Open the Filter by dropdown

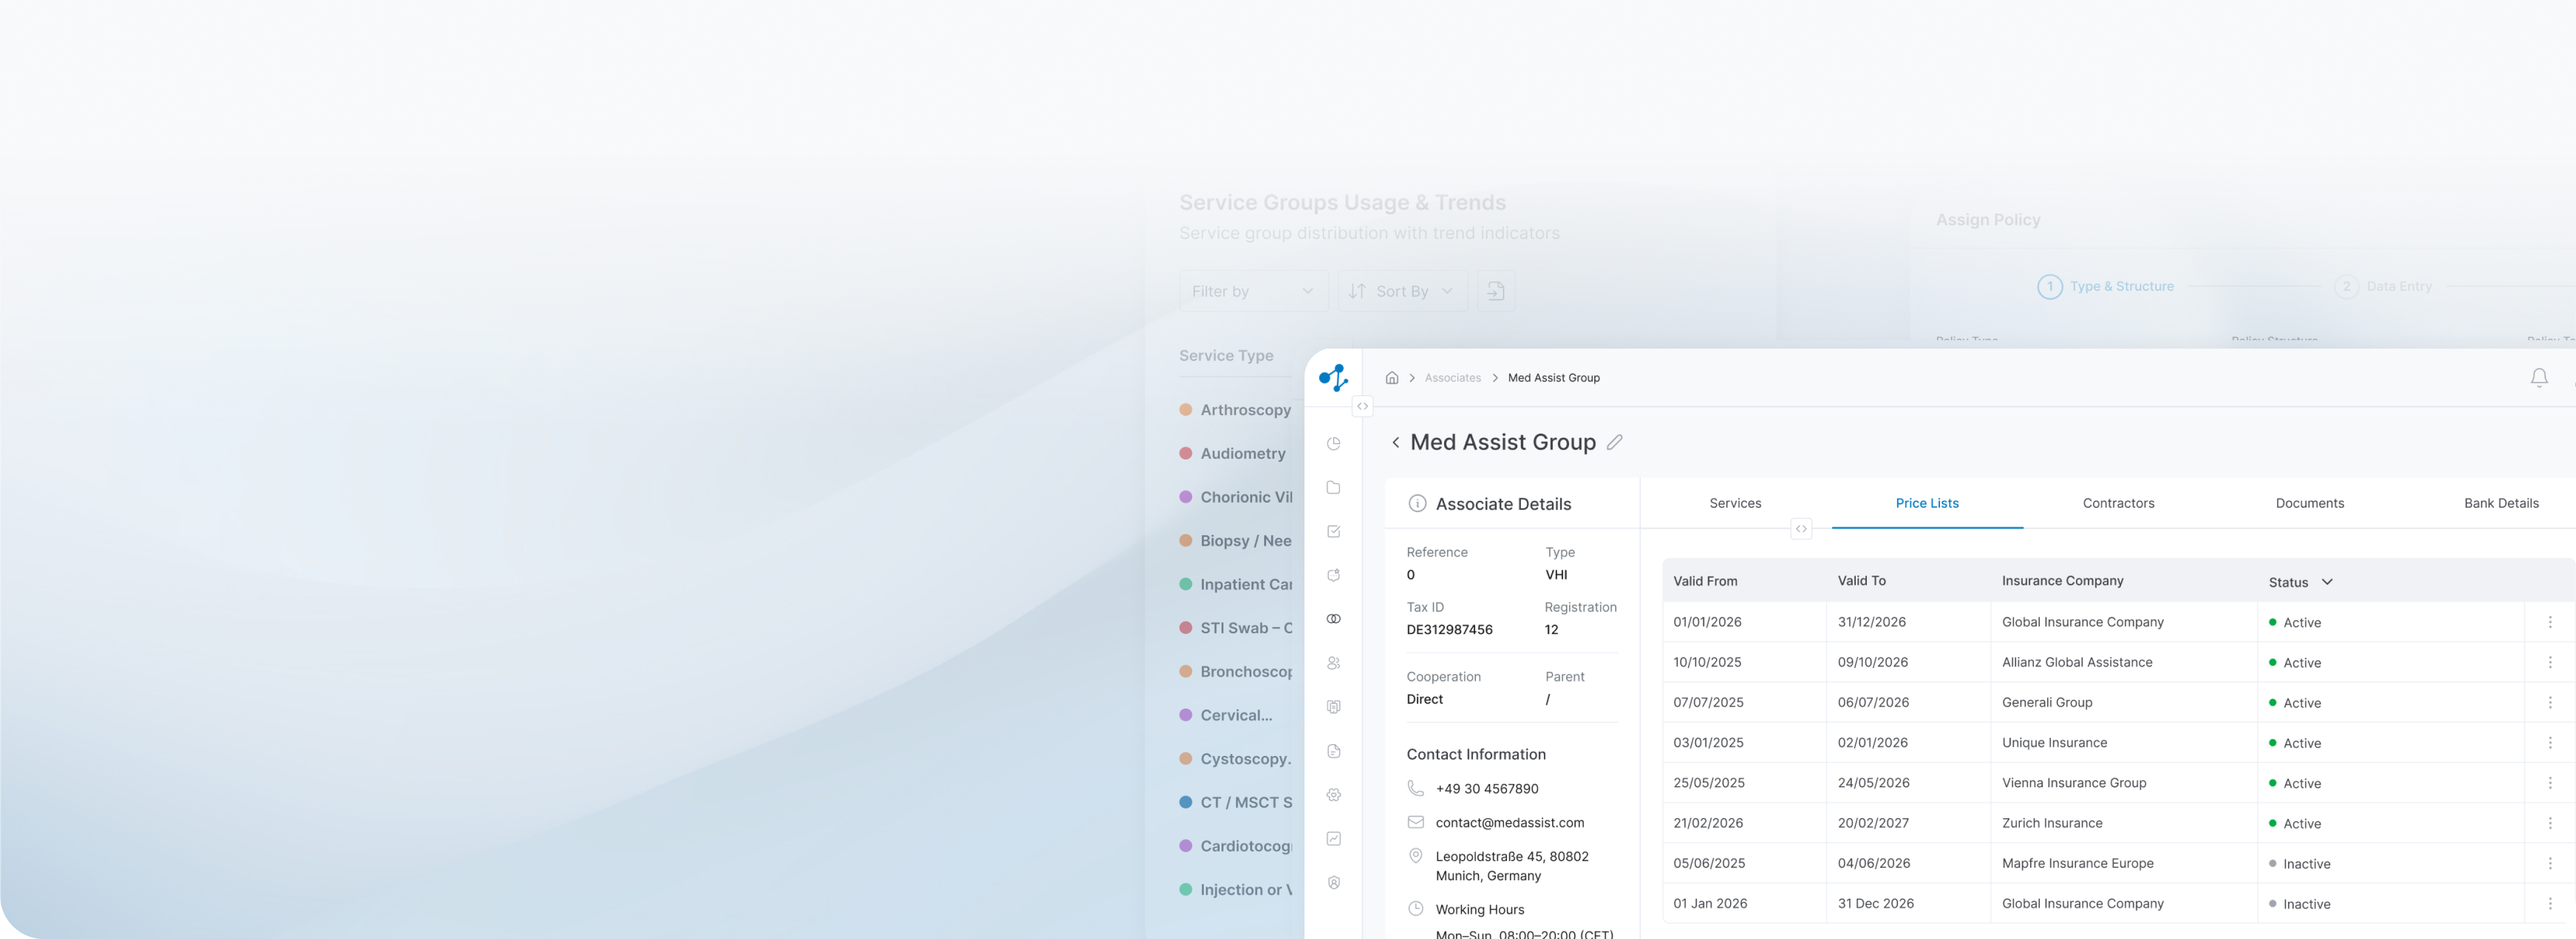point(1252,291)
